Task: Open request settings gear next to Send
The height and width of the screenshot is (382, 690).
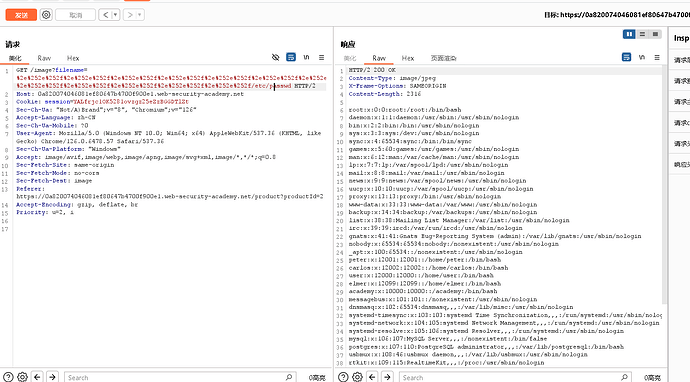Action: tap(46, 15)
